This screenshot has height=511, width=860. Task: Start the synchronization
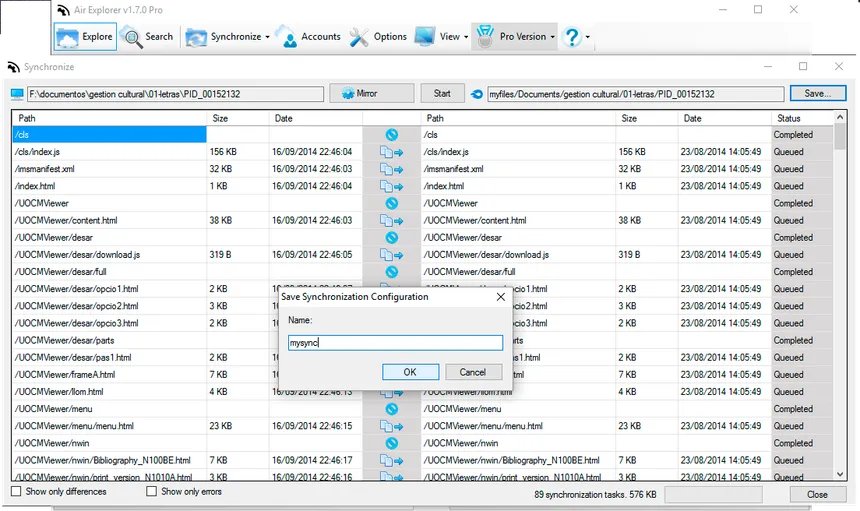pos(442,93)
